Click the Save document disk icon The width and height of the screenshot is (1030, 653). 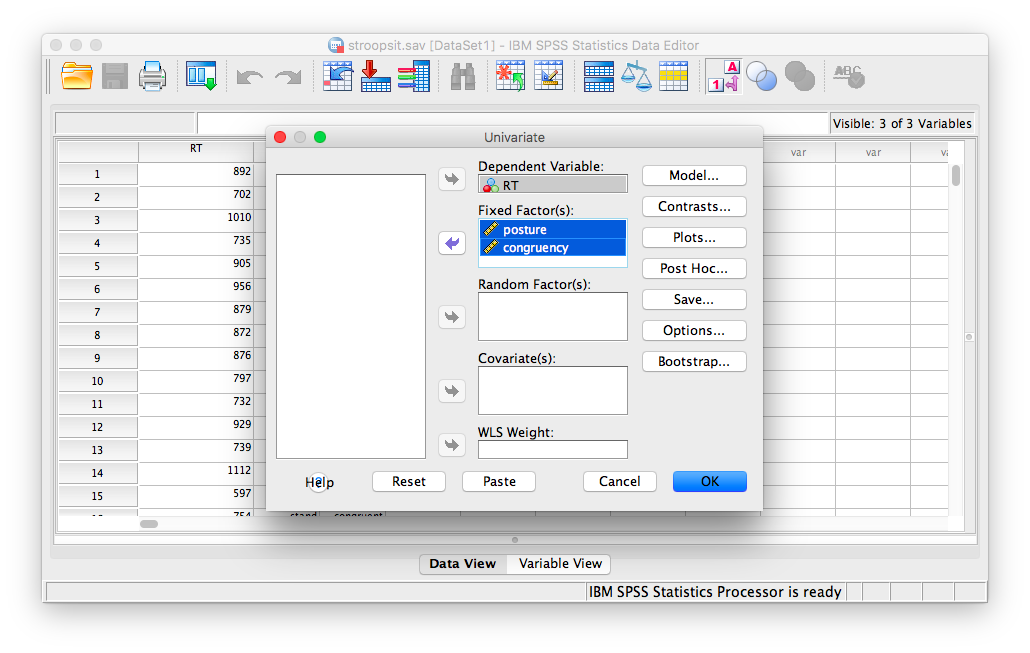115,76
